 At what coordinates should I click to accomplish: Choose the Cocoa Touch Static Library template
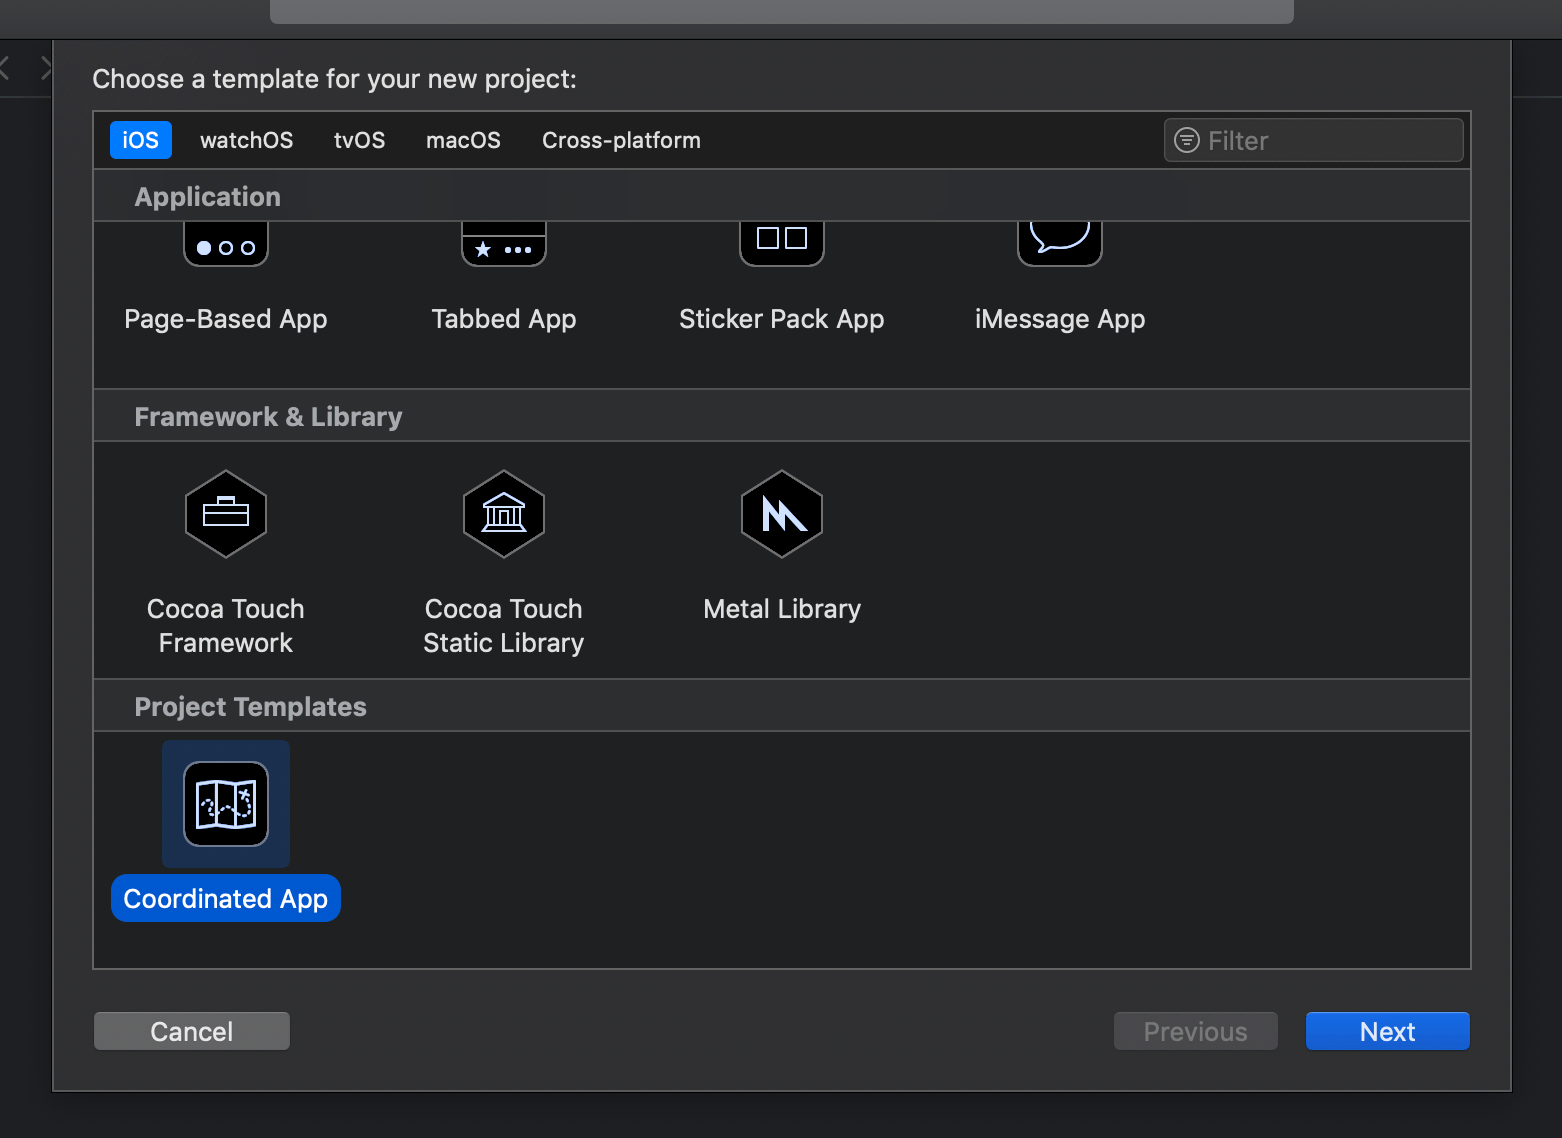coord(503,514)
